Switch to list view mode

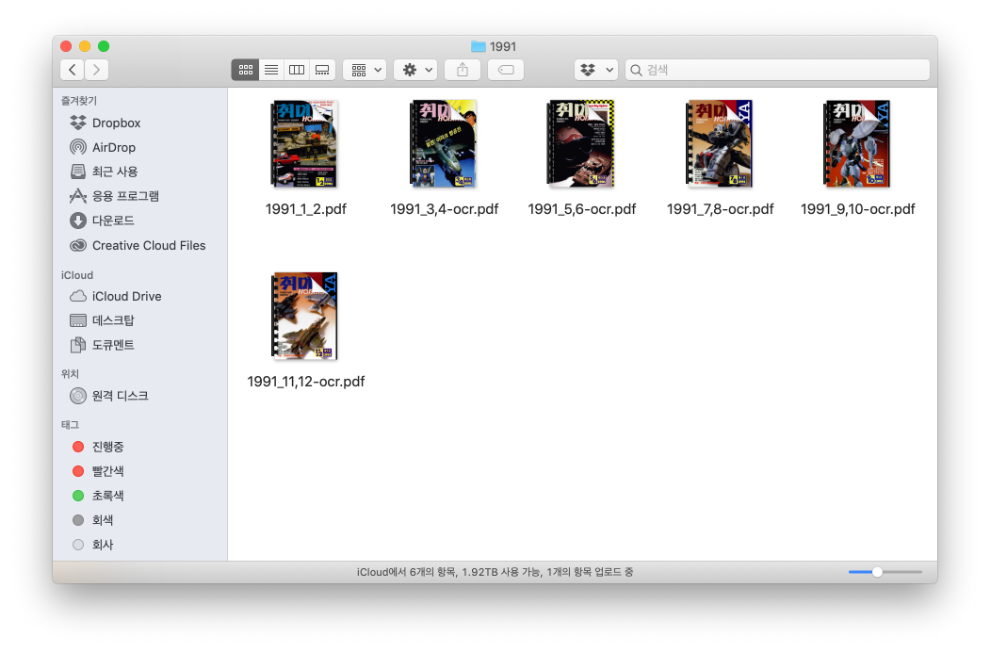[271, 70]
